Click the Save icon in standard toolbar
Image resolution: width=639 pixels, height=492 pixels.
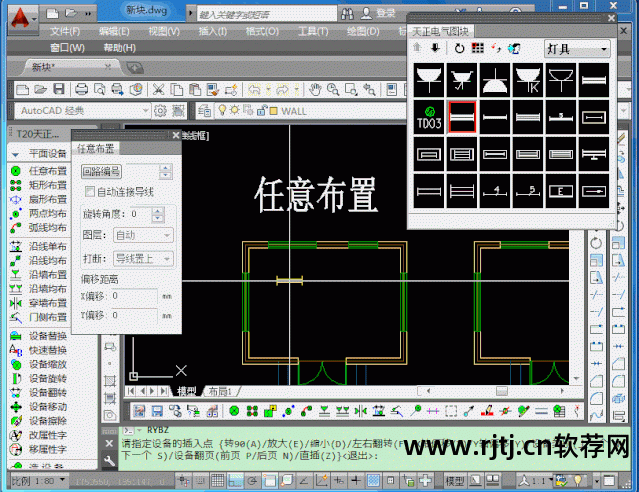pyautogui.click(x=59, y=89)
